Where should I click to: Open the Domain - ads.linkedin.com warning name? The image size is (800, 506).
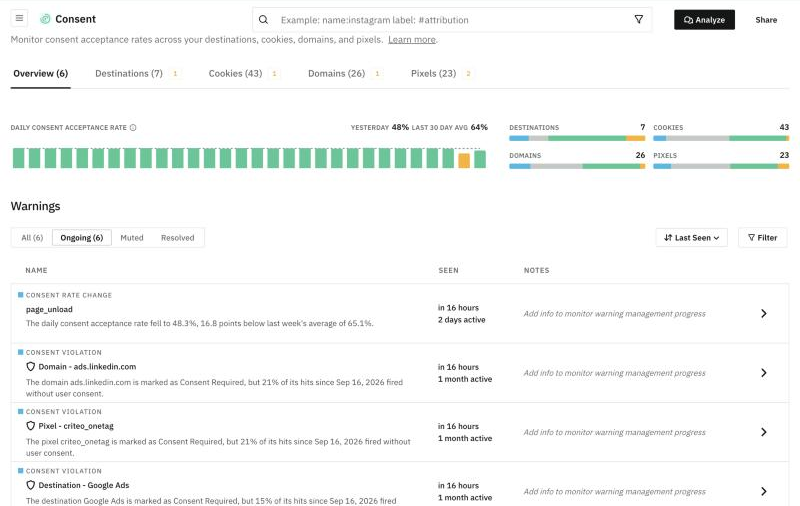click(87, 367)
